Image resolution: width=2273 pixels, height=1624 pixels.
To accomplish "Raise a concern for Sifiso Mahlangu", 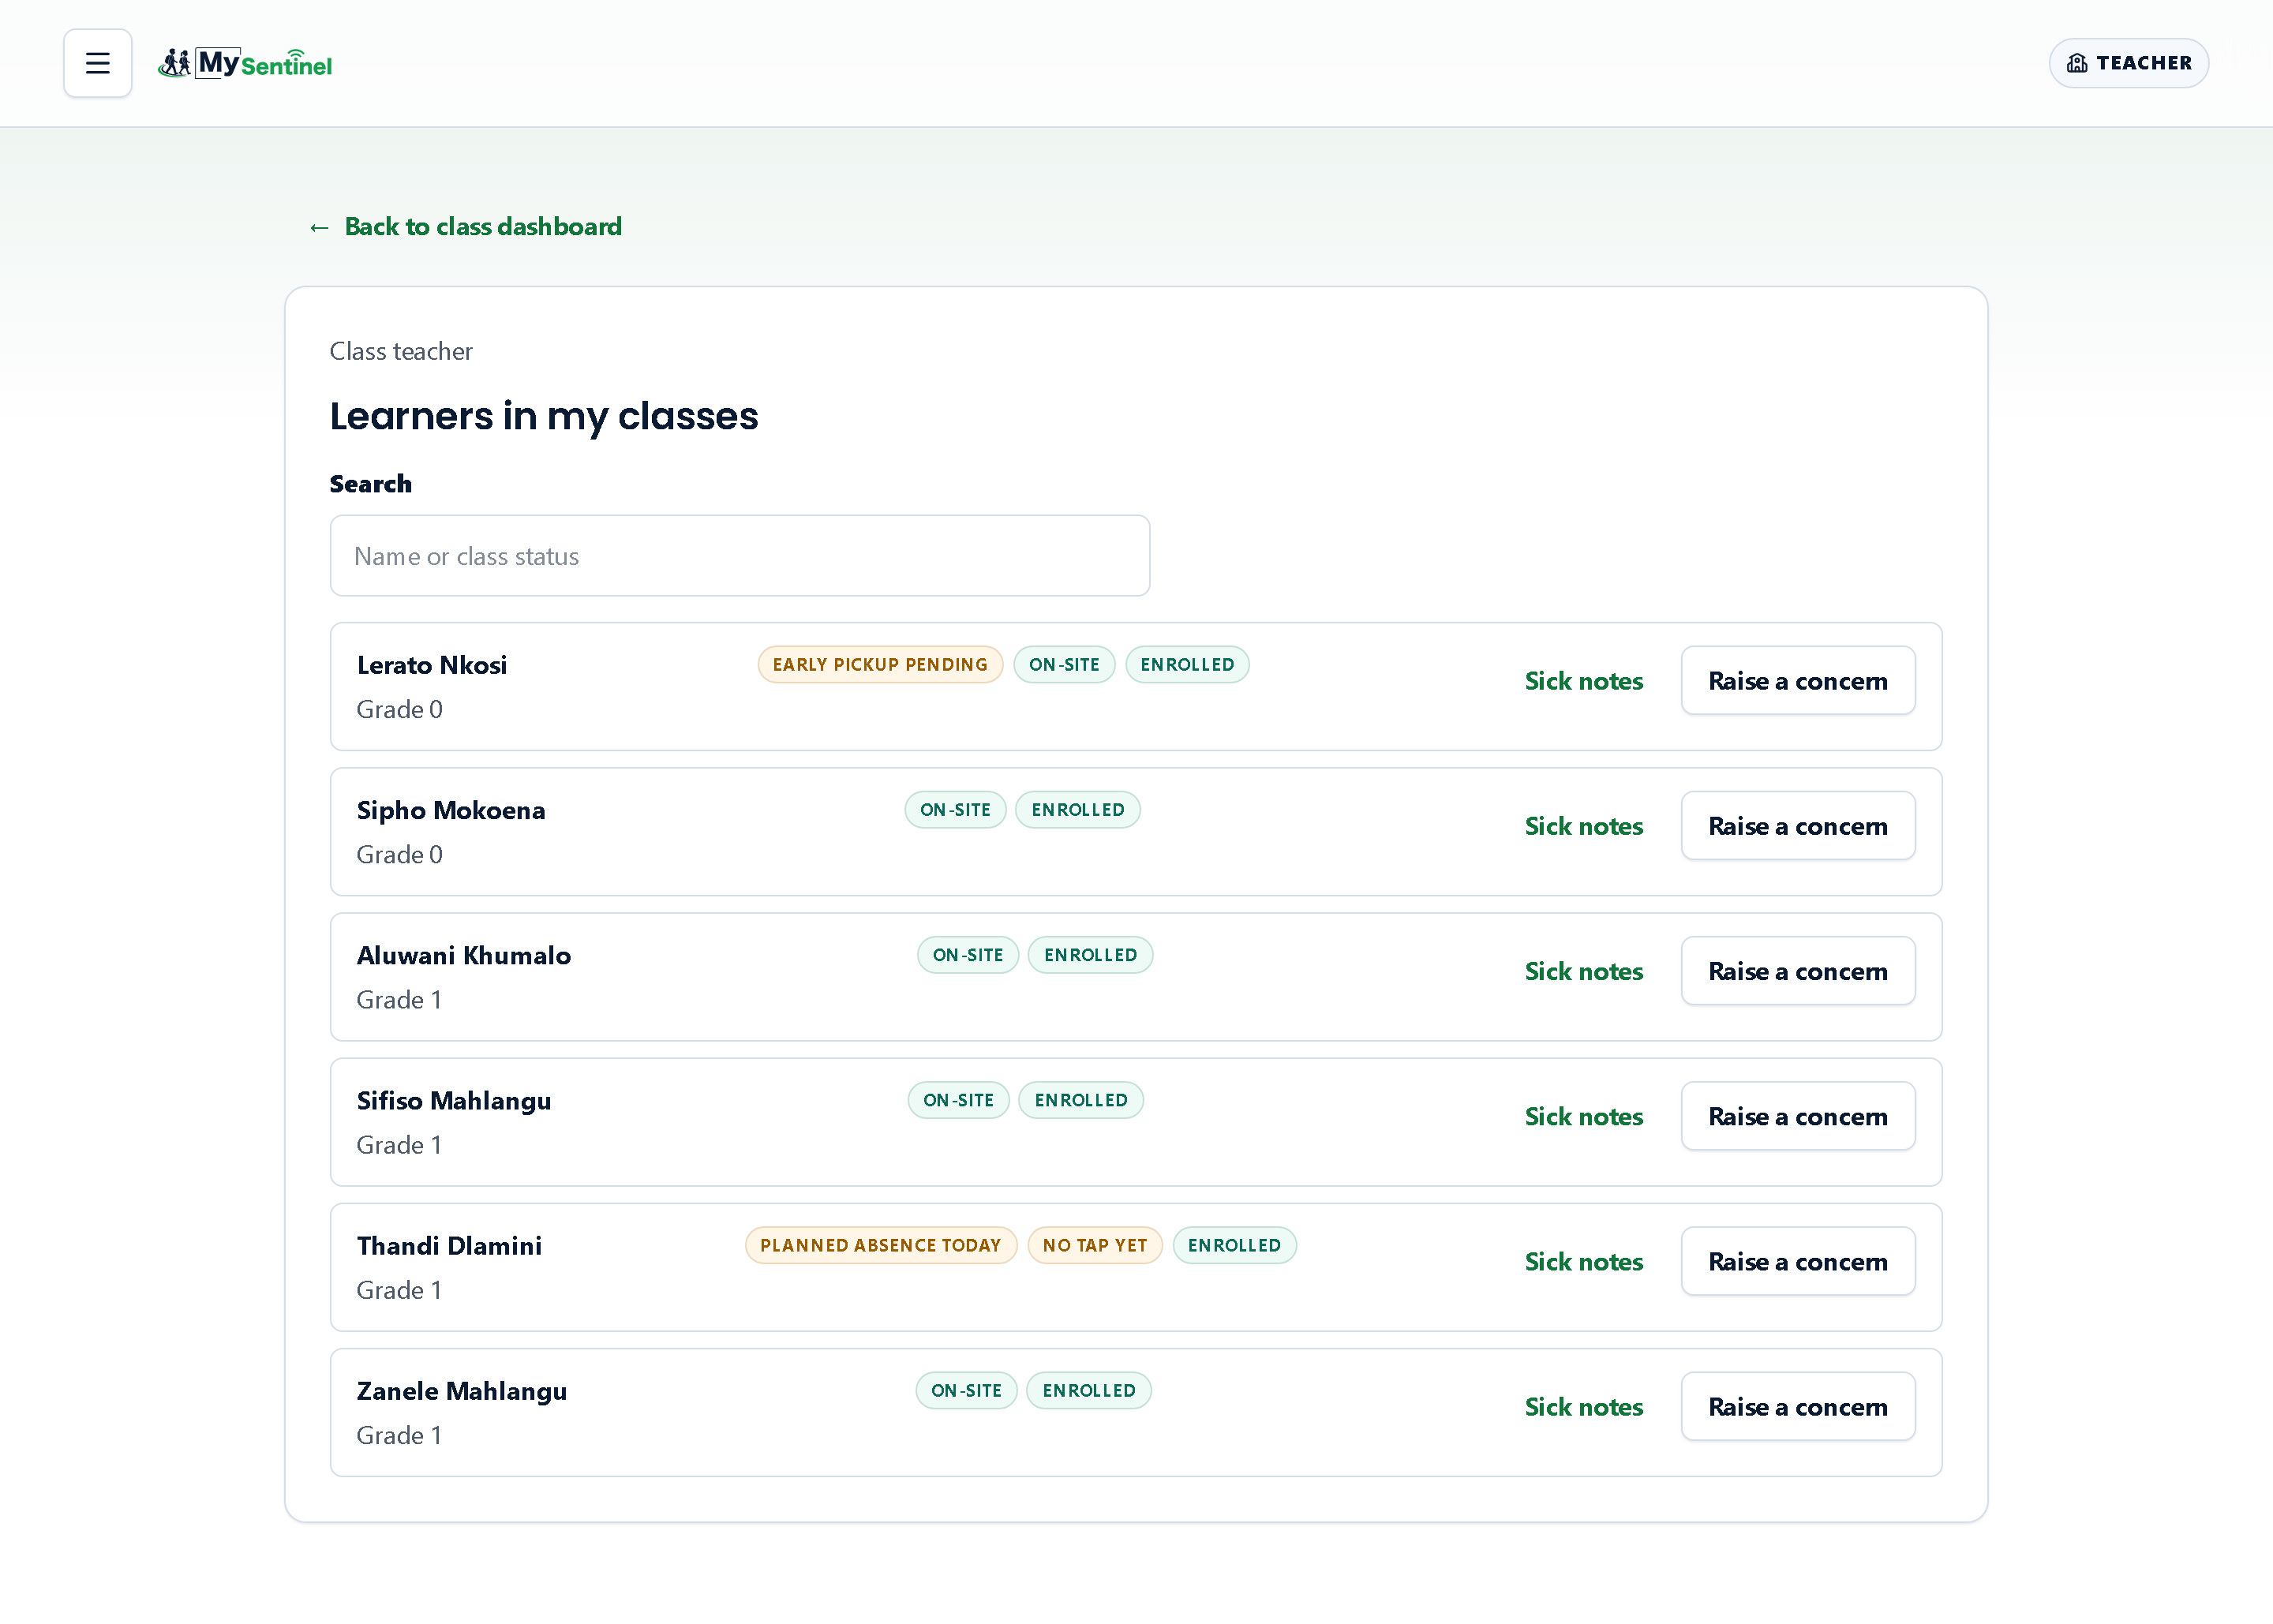I will point(1797,1116).
